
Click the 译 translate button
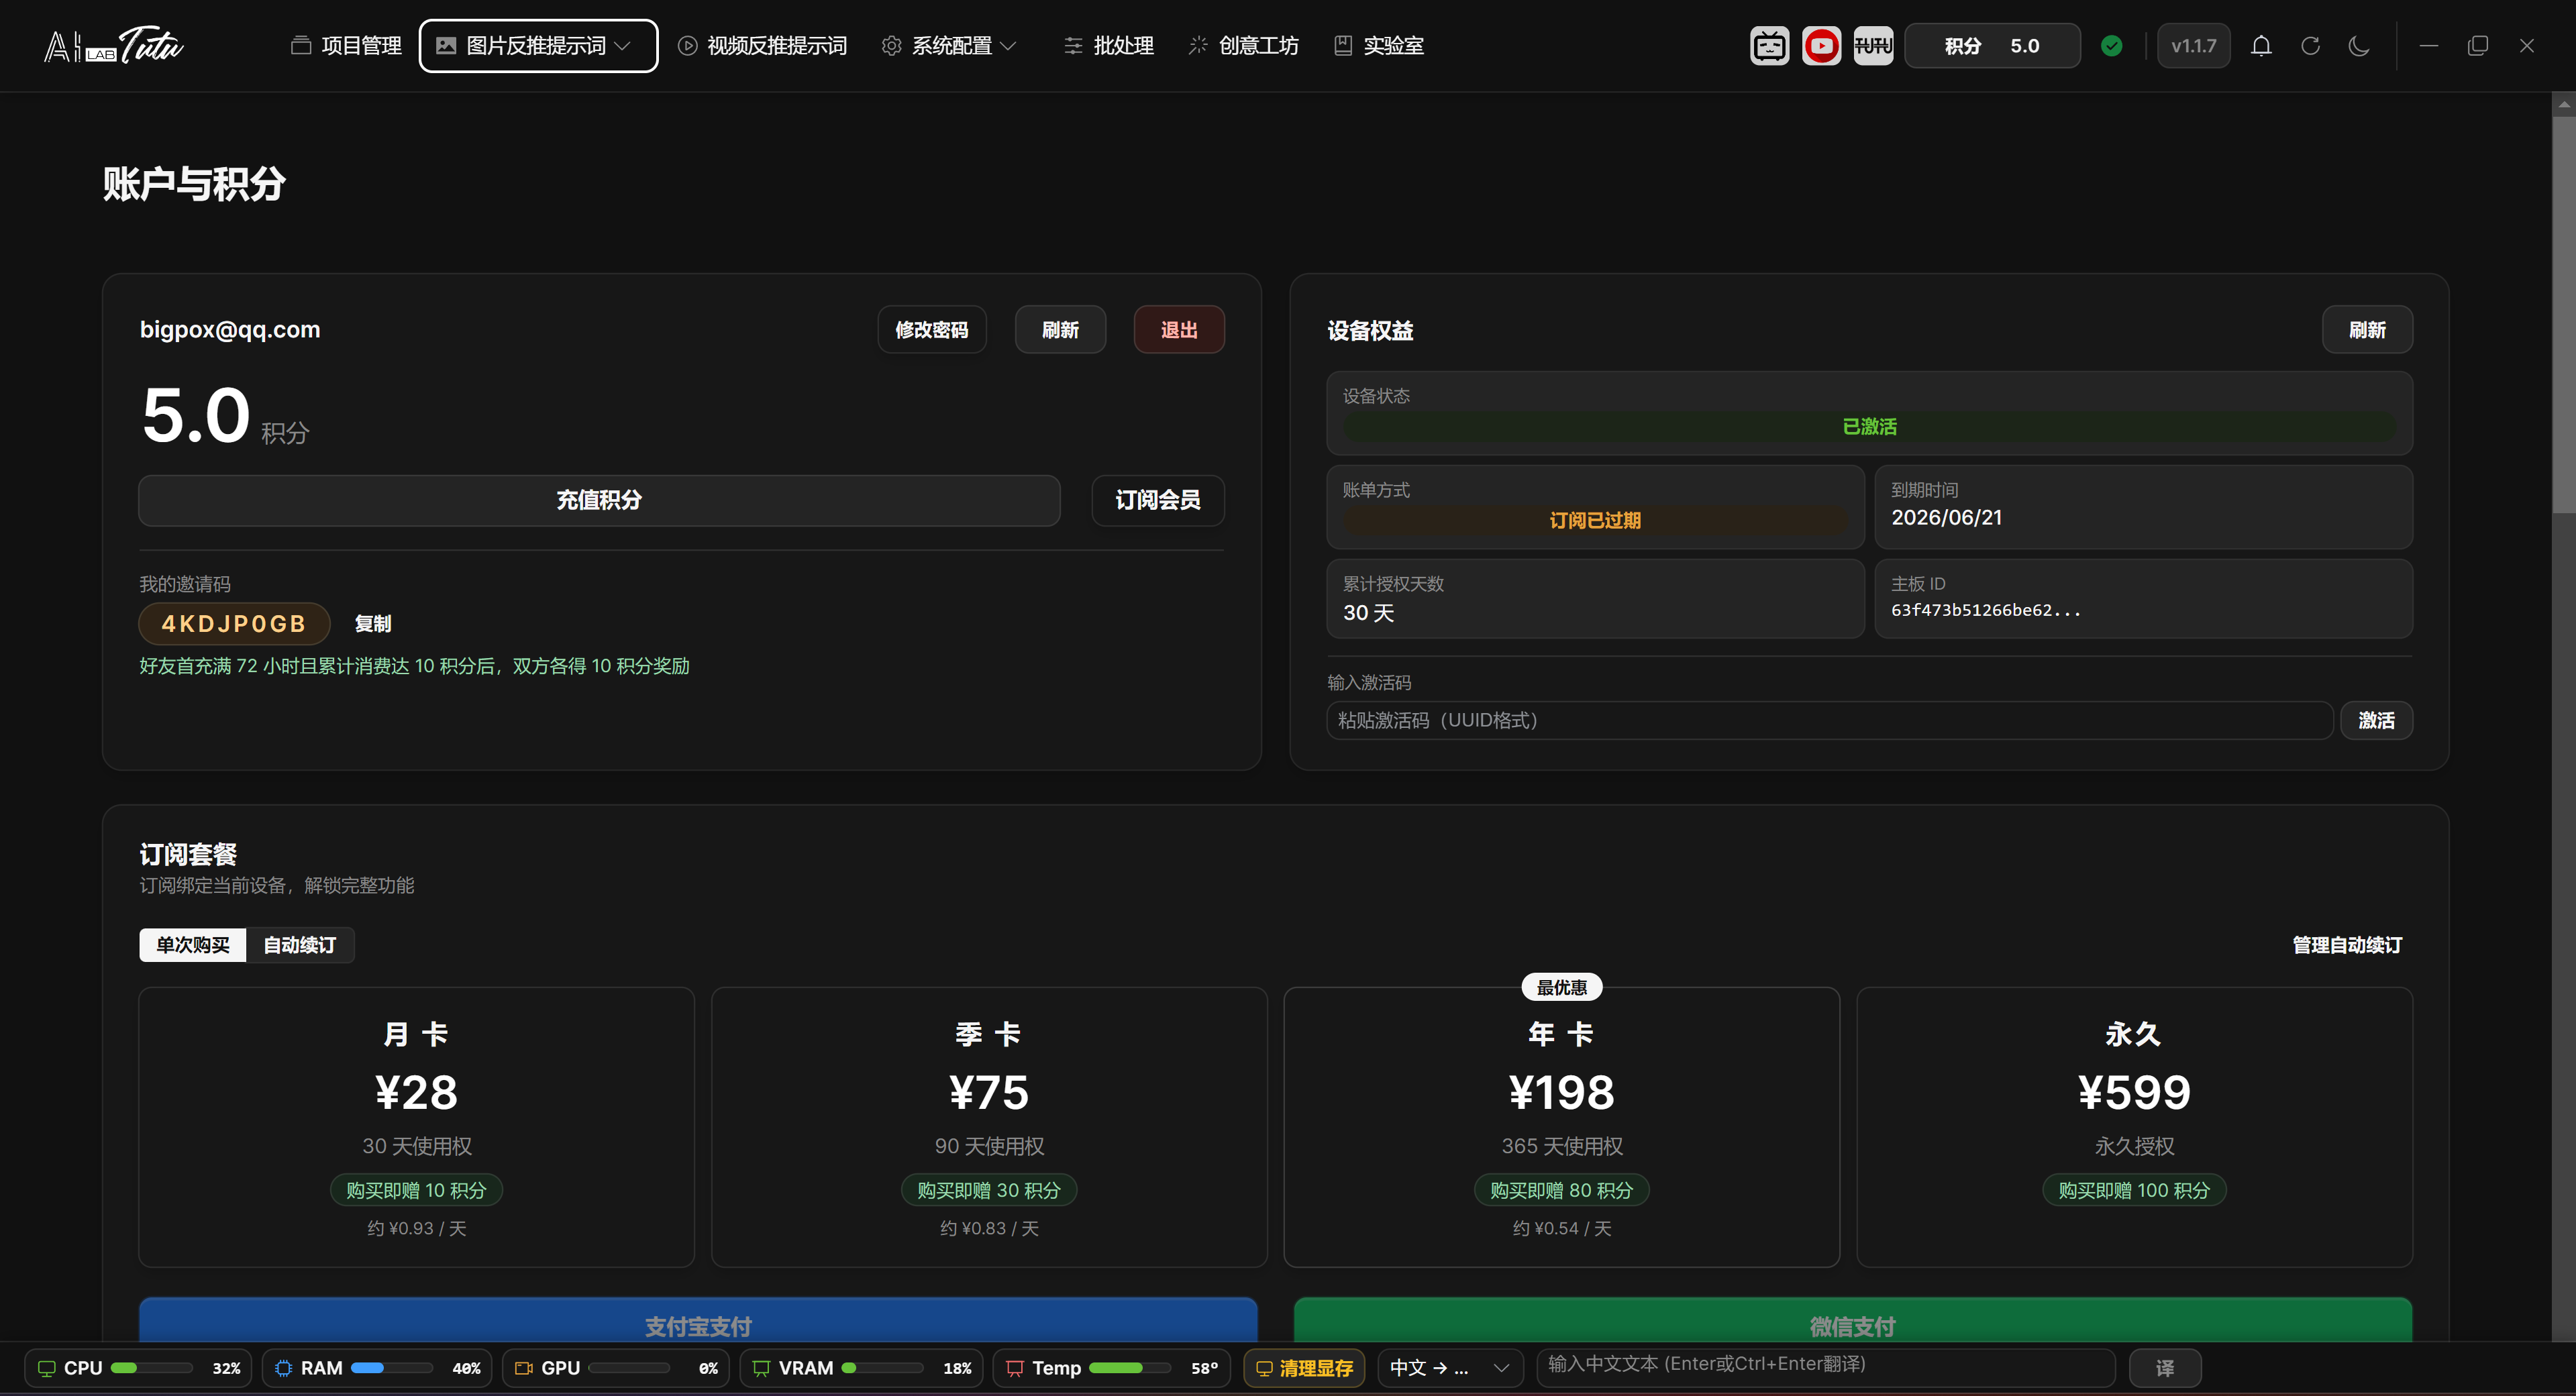(2165, 1368)
